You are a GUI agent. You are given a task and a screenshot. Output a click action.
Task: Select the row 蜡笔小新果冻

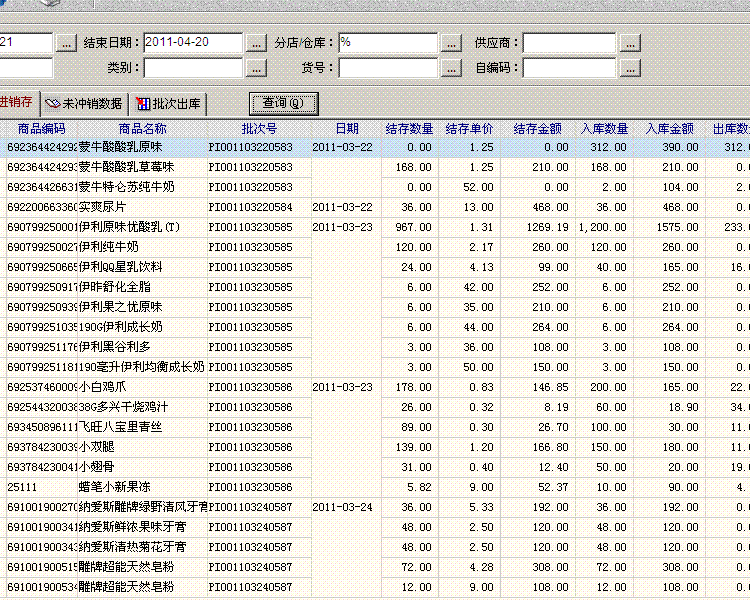375,487
